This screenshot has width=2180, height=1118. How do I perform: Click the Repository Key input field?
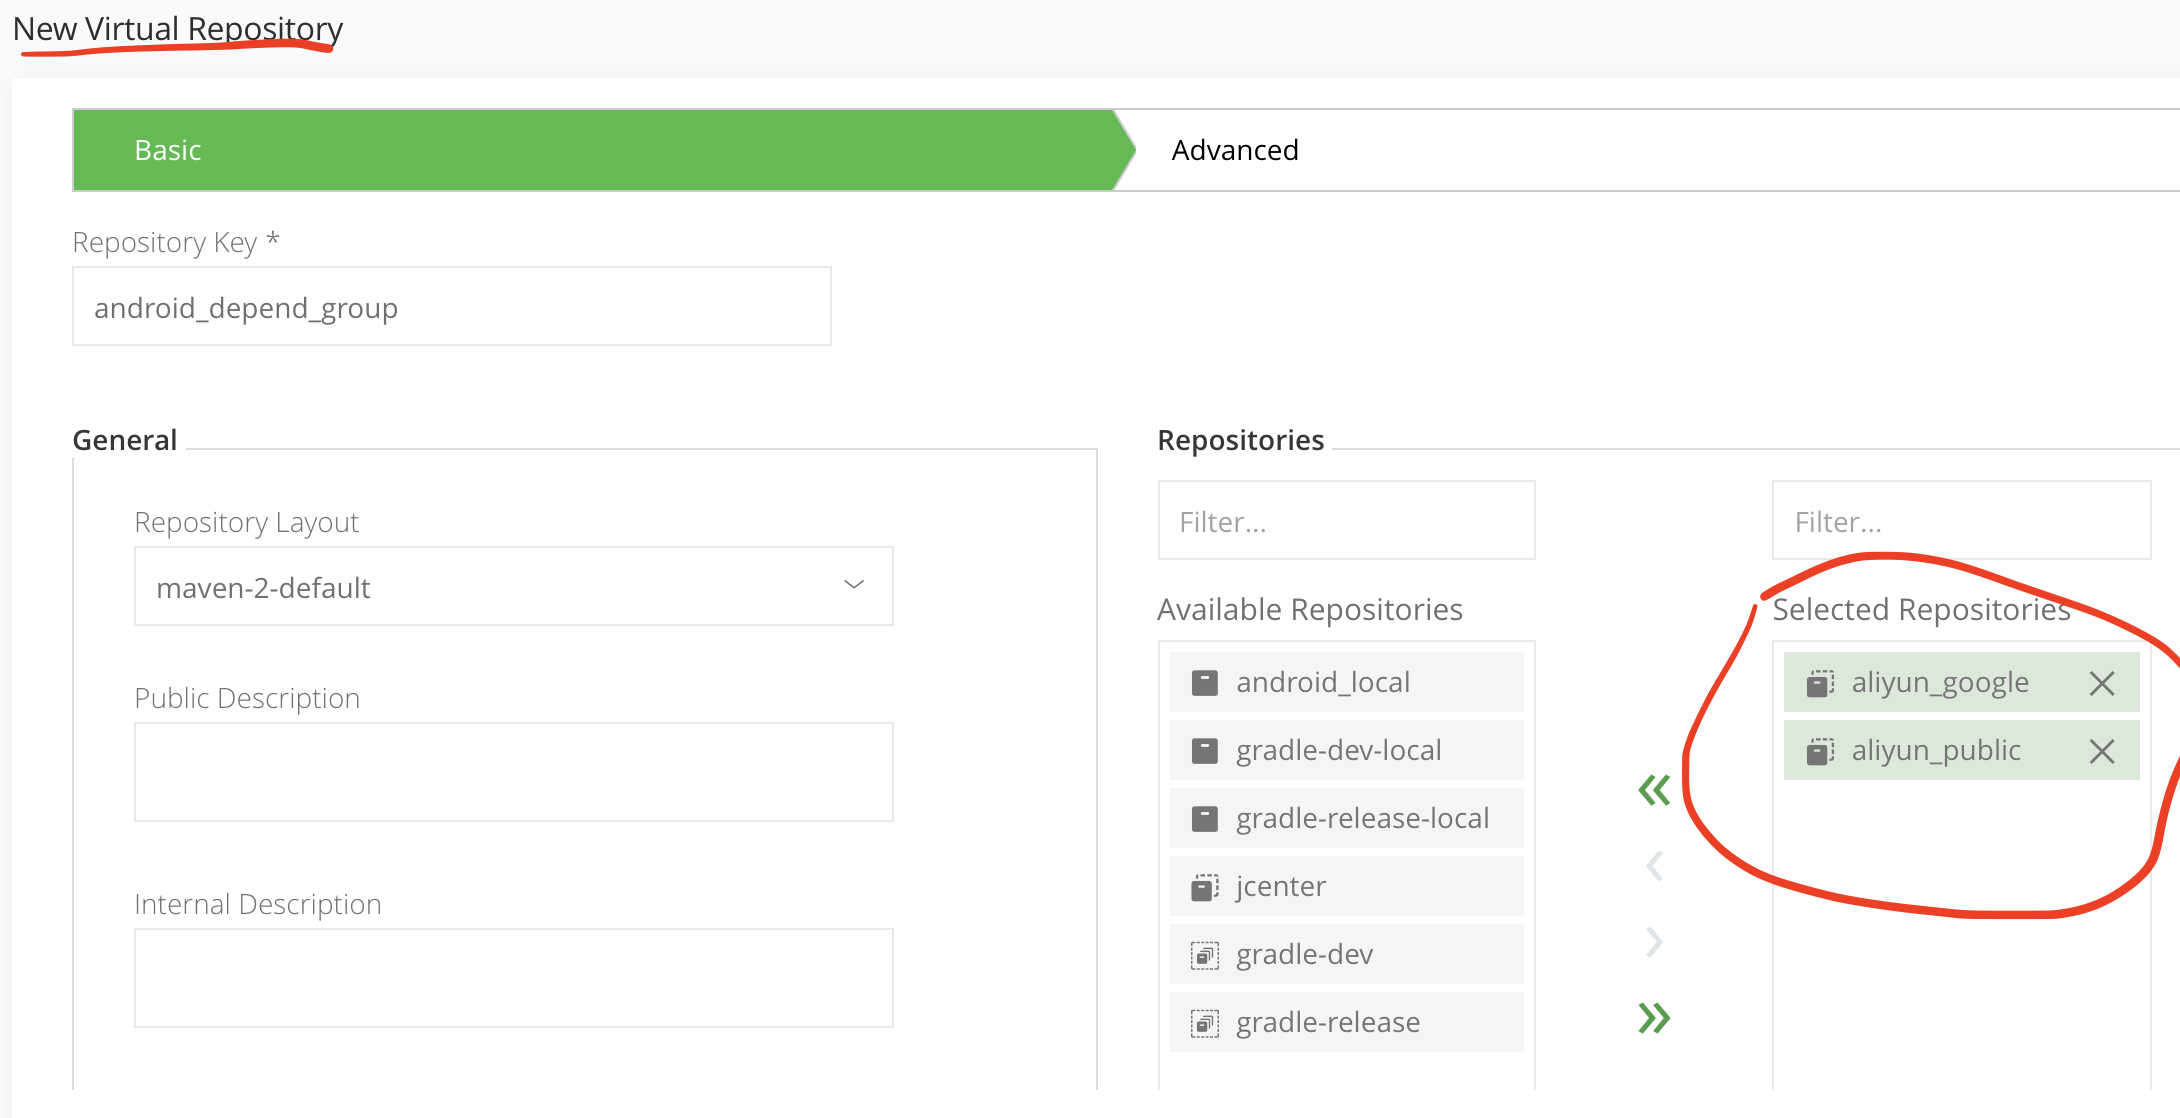click(452, 307)
